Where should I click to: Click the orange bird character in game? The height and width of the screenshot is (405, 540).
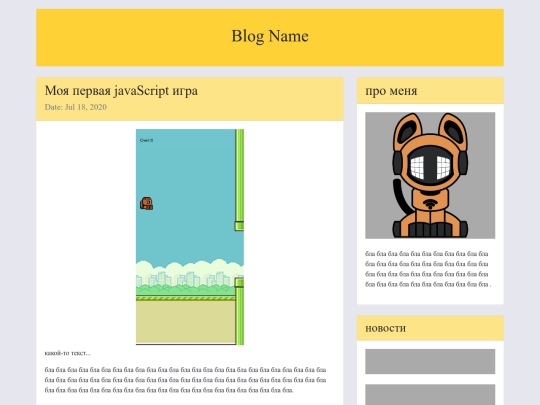point(146,203)
